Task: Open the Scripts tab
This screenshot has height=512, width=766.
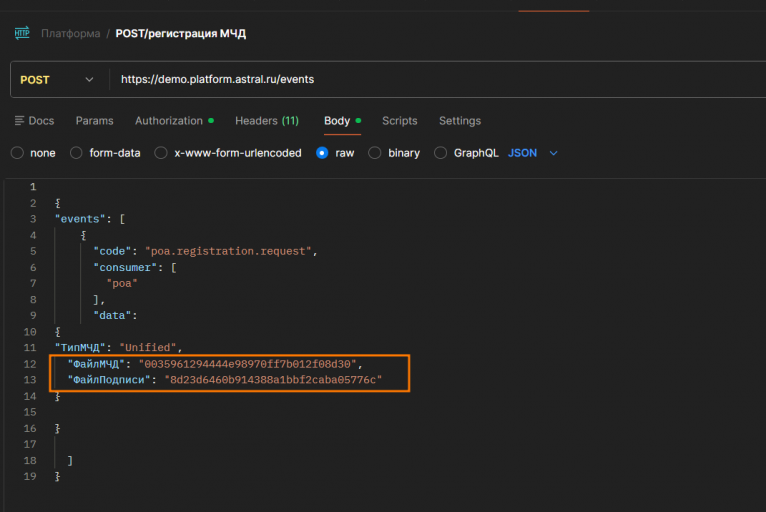Action: tap(399, 121)
